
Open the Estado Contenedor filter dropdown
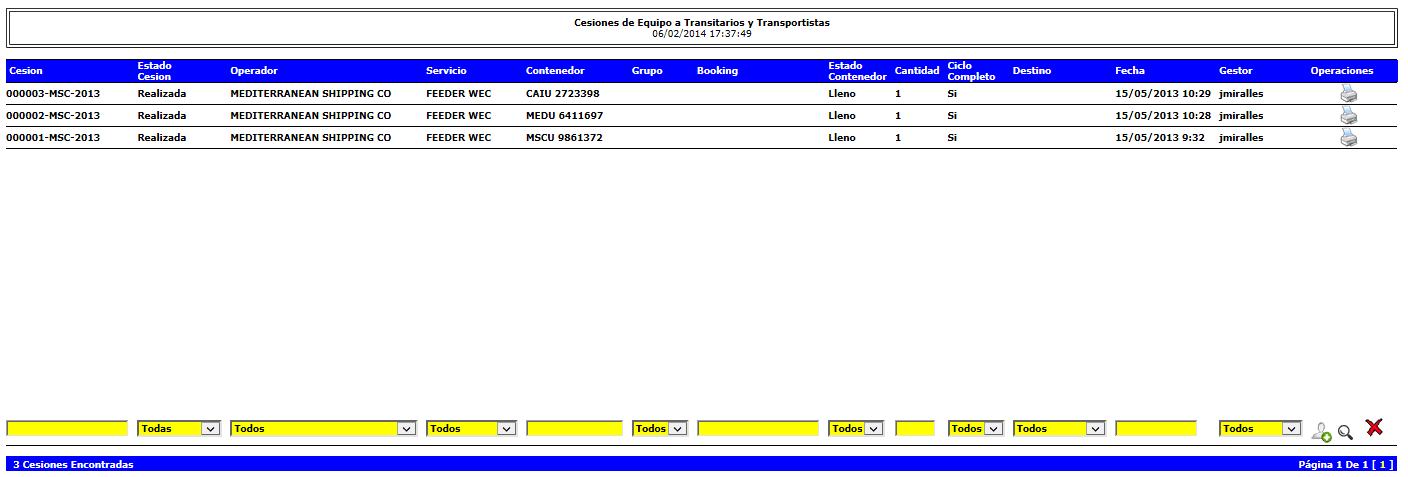[x=856, y=428]
